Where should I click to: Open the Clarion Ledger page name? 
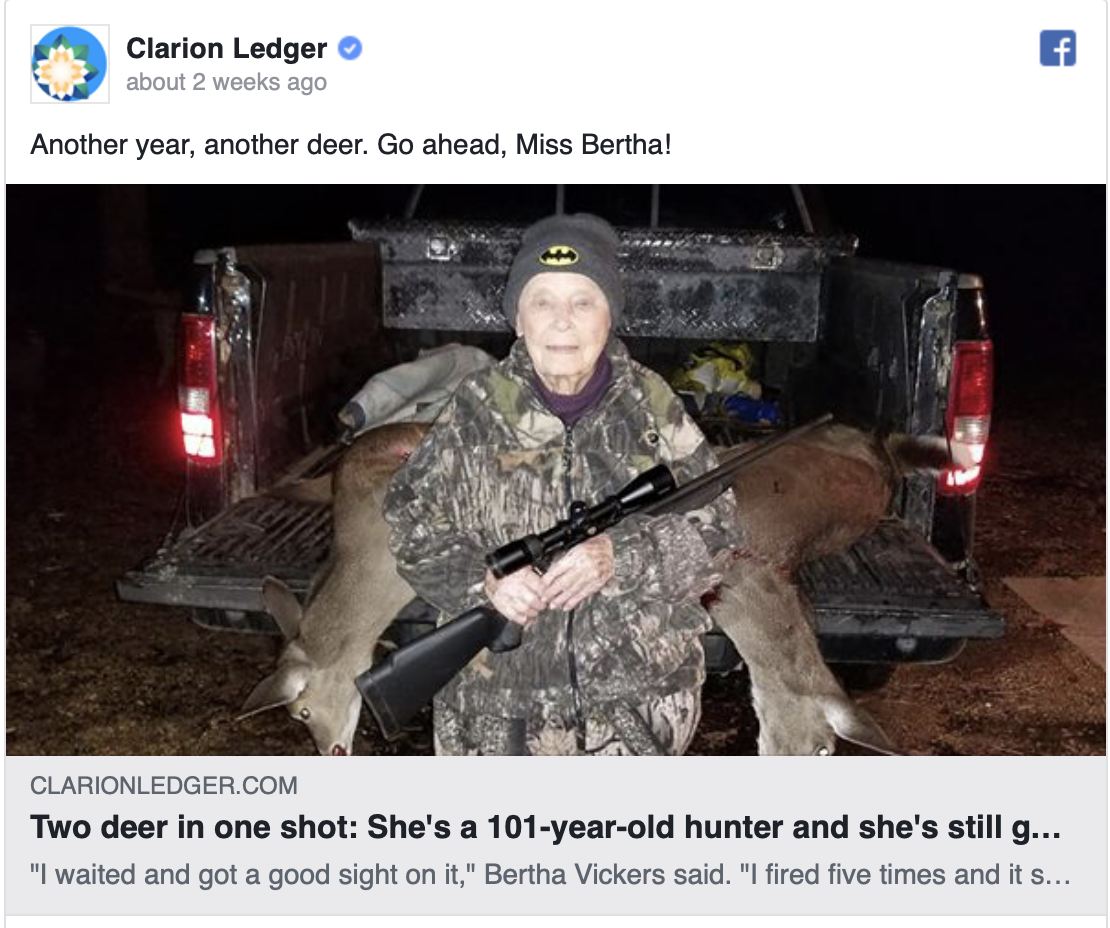tap(226, 48)
